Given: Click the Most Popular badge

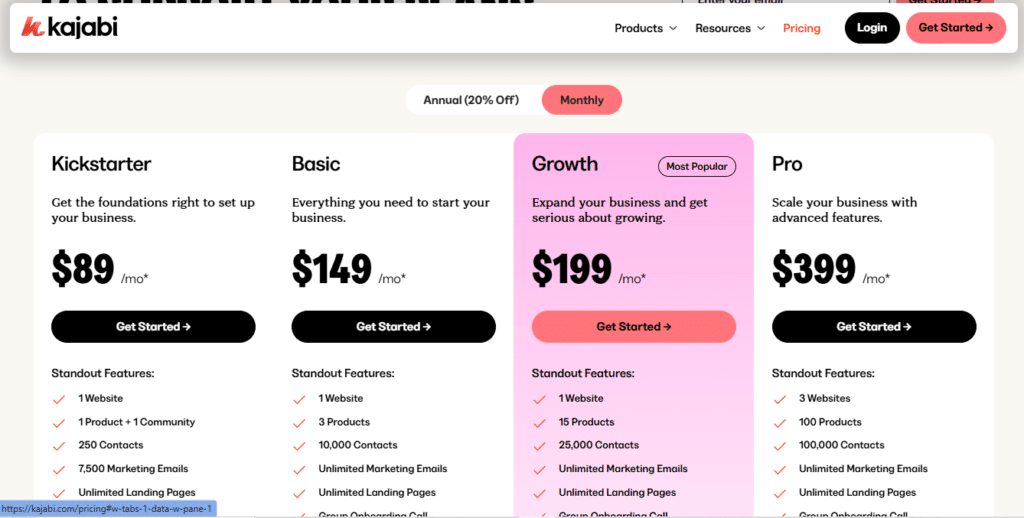Looking at the screenshot, I should [x=697, y=167].
